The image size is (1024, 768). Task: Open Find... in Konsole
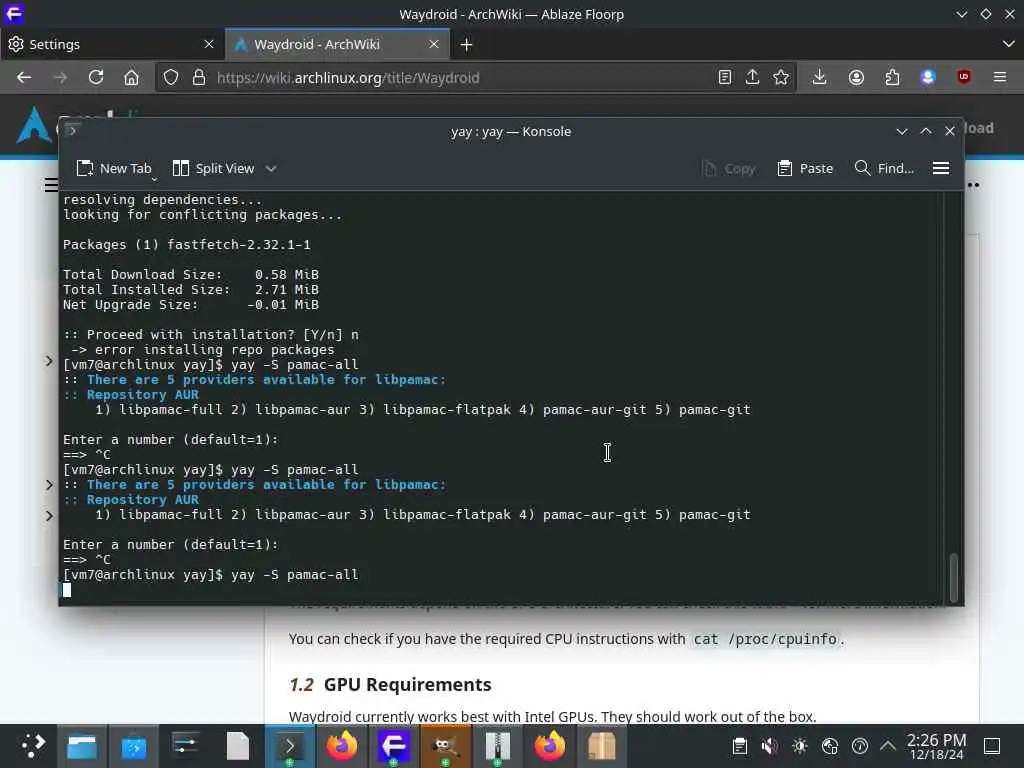point(884,168)
